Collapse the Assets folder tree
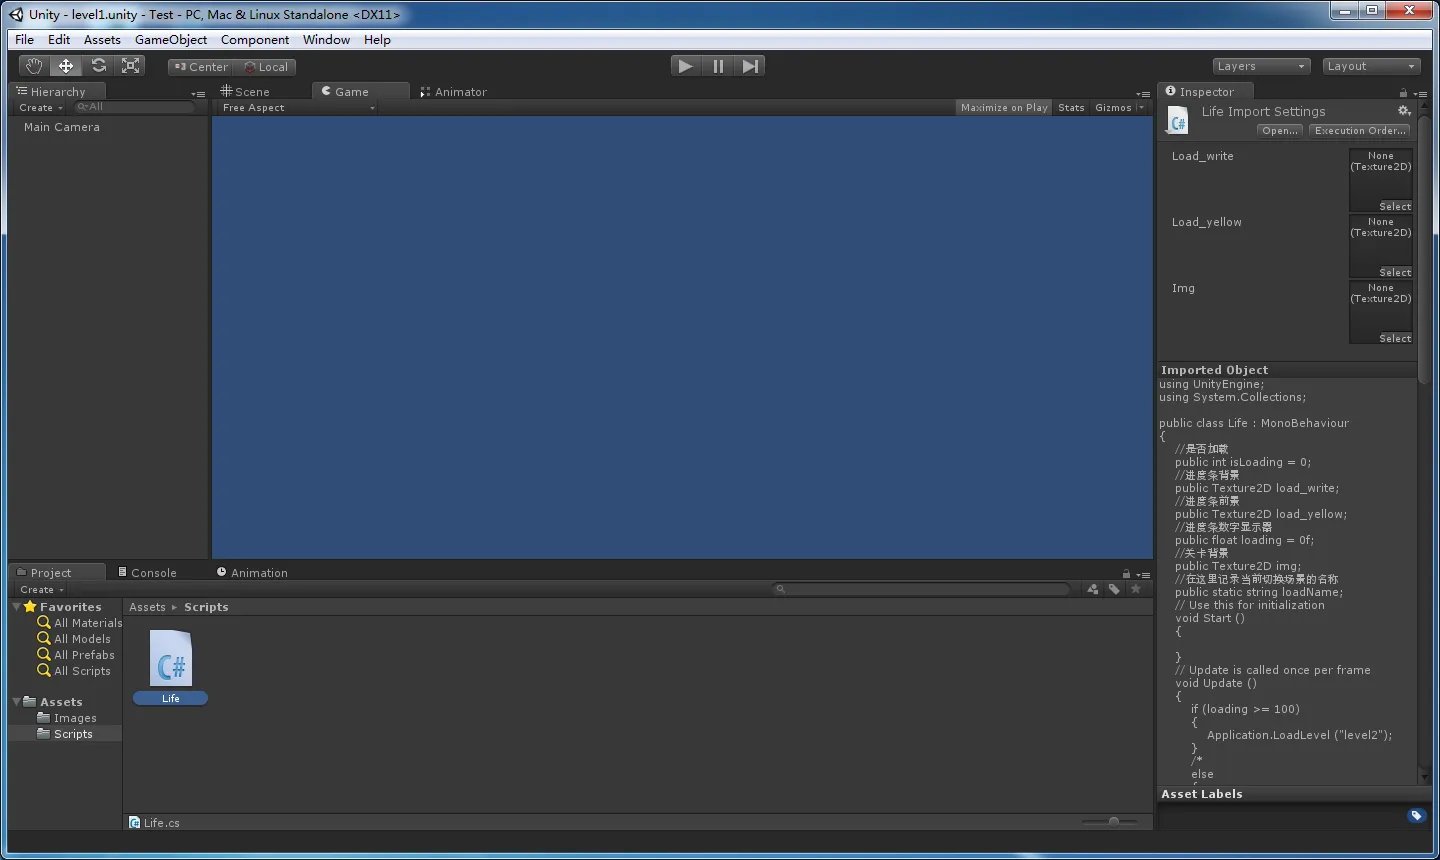Screen dimensions: 1440x860 pyautogui.click(x=17, y=702)
